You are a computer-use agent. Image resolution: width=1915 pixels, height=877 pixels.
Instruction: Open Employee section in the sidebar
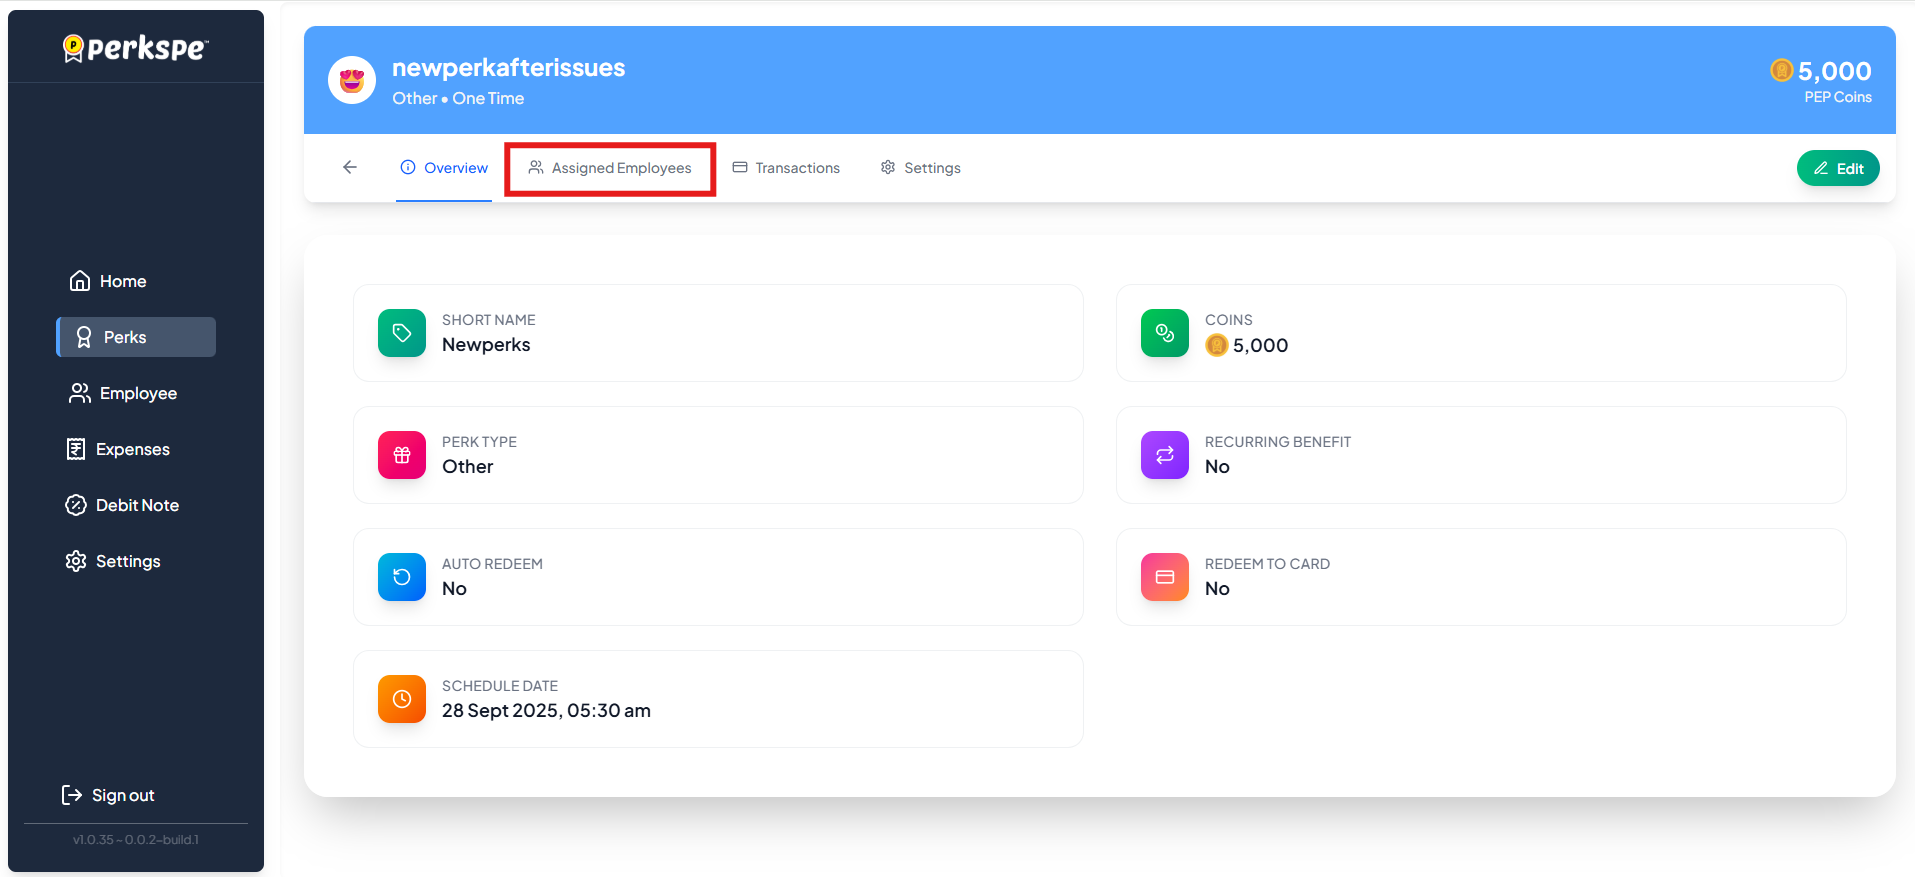pyautogui.click(x=123, y=393)
